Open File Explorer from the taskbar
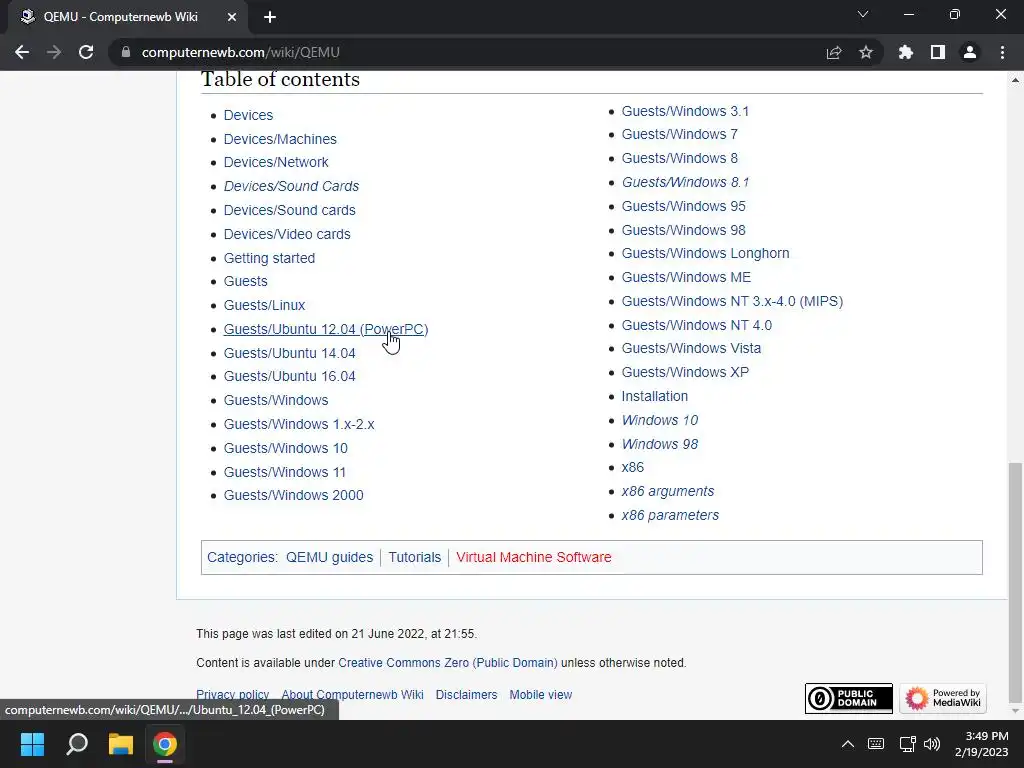1024x768 pixels. click(x=121, y=744)
